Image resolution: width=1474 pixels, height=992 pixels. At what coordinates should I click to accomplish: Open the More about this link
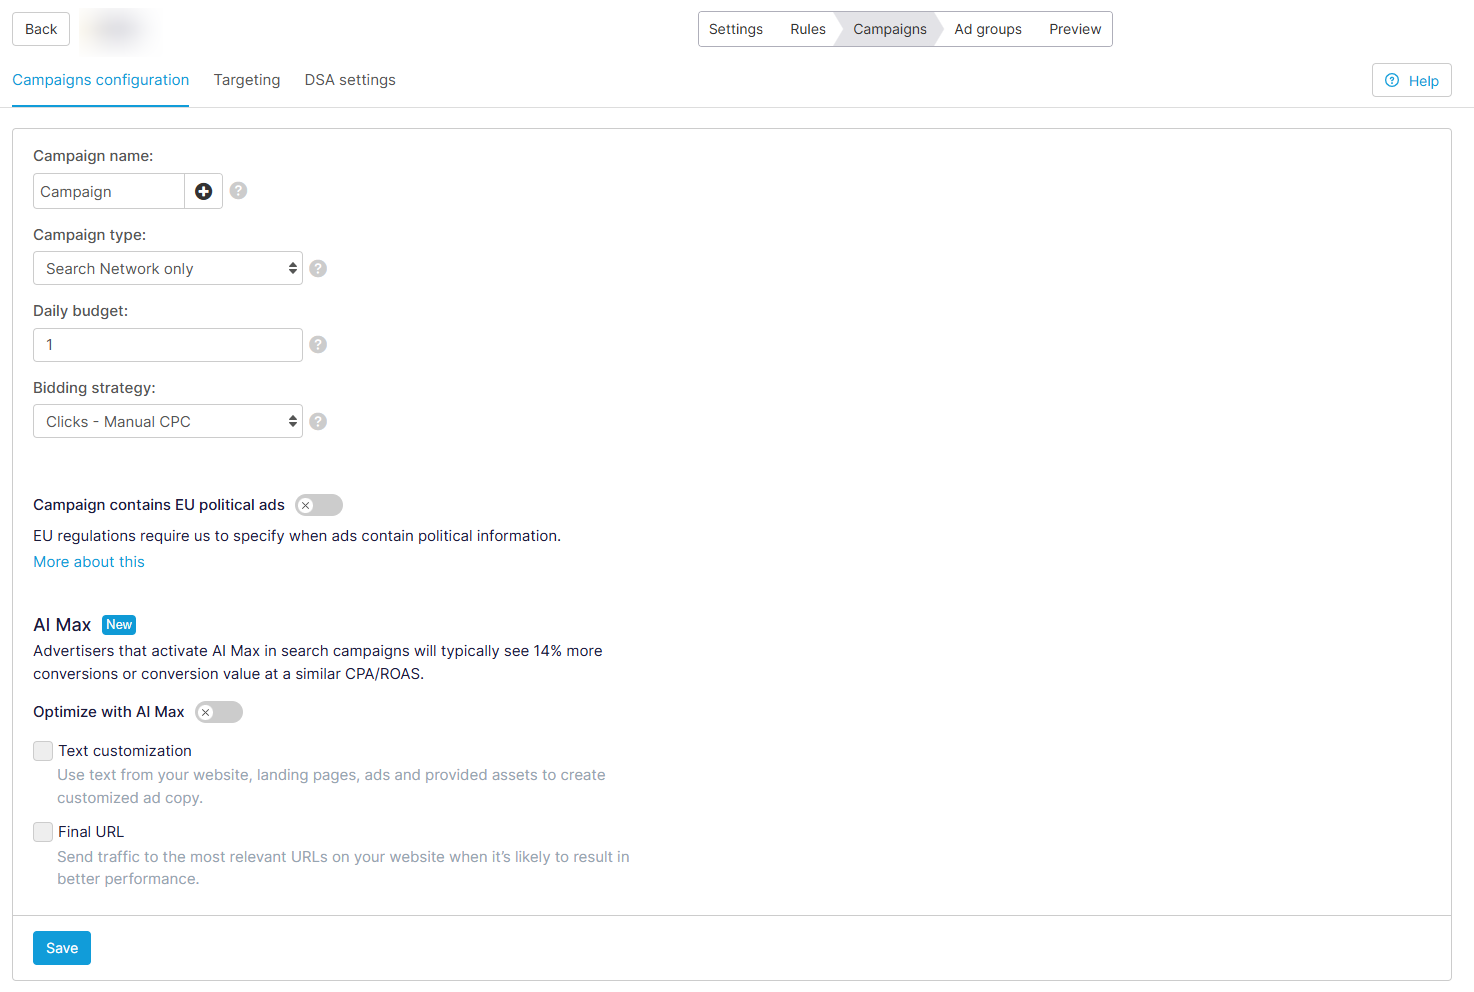click(x=89, y=562)
